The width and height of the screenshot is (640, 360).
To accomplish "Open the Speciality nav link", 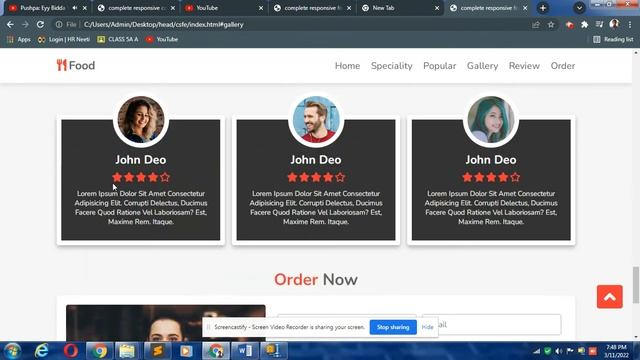I will click(391, 66).
